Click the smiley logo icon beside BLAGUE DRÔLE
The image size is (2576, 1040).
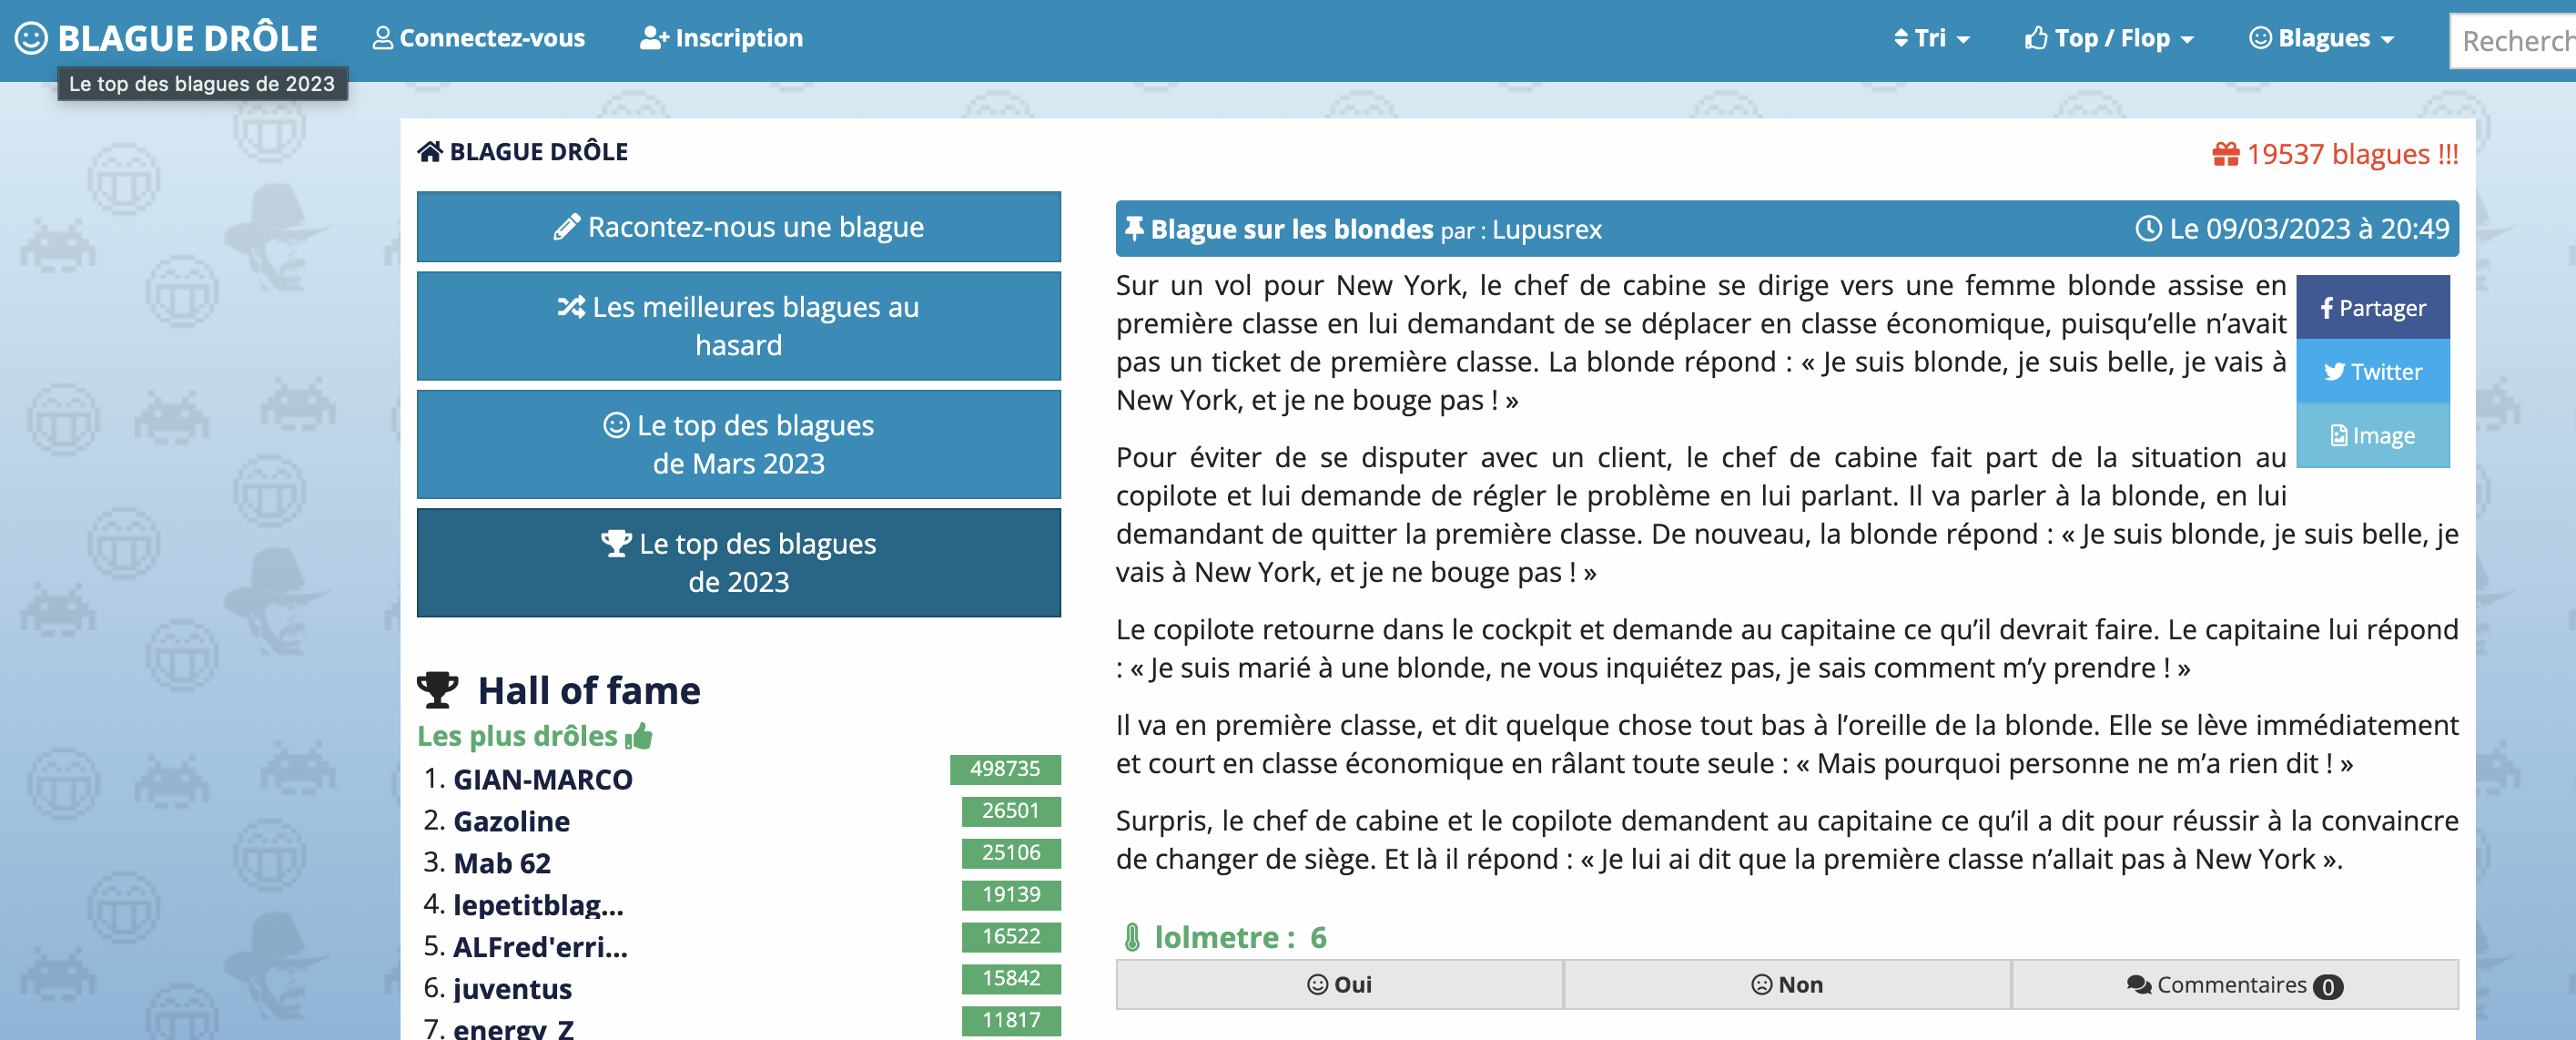pyautogui.click(x=31, y=38)
